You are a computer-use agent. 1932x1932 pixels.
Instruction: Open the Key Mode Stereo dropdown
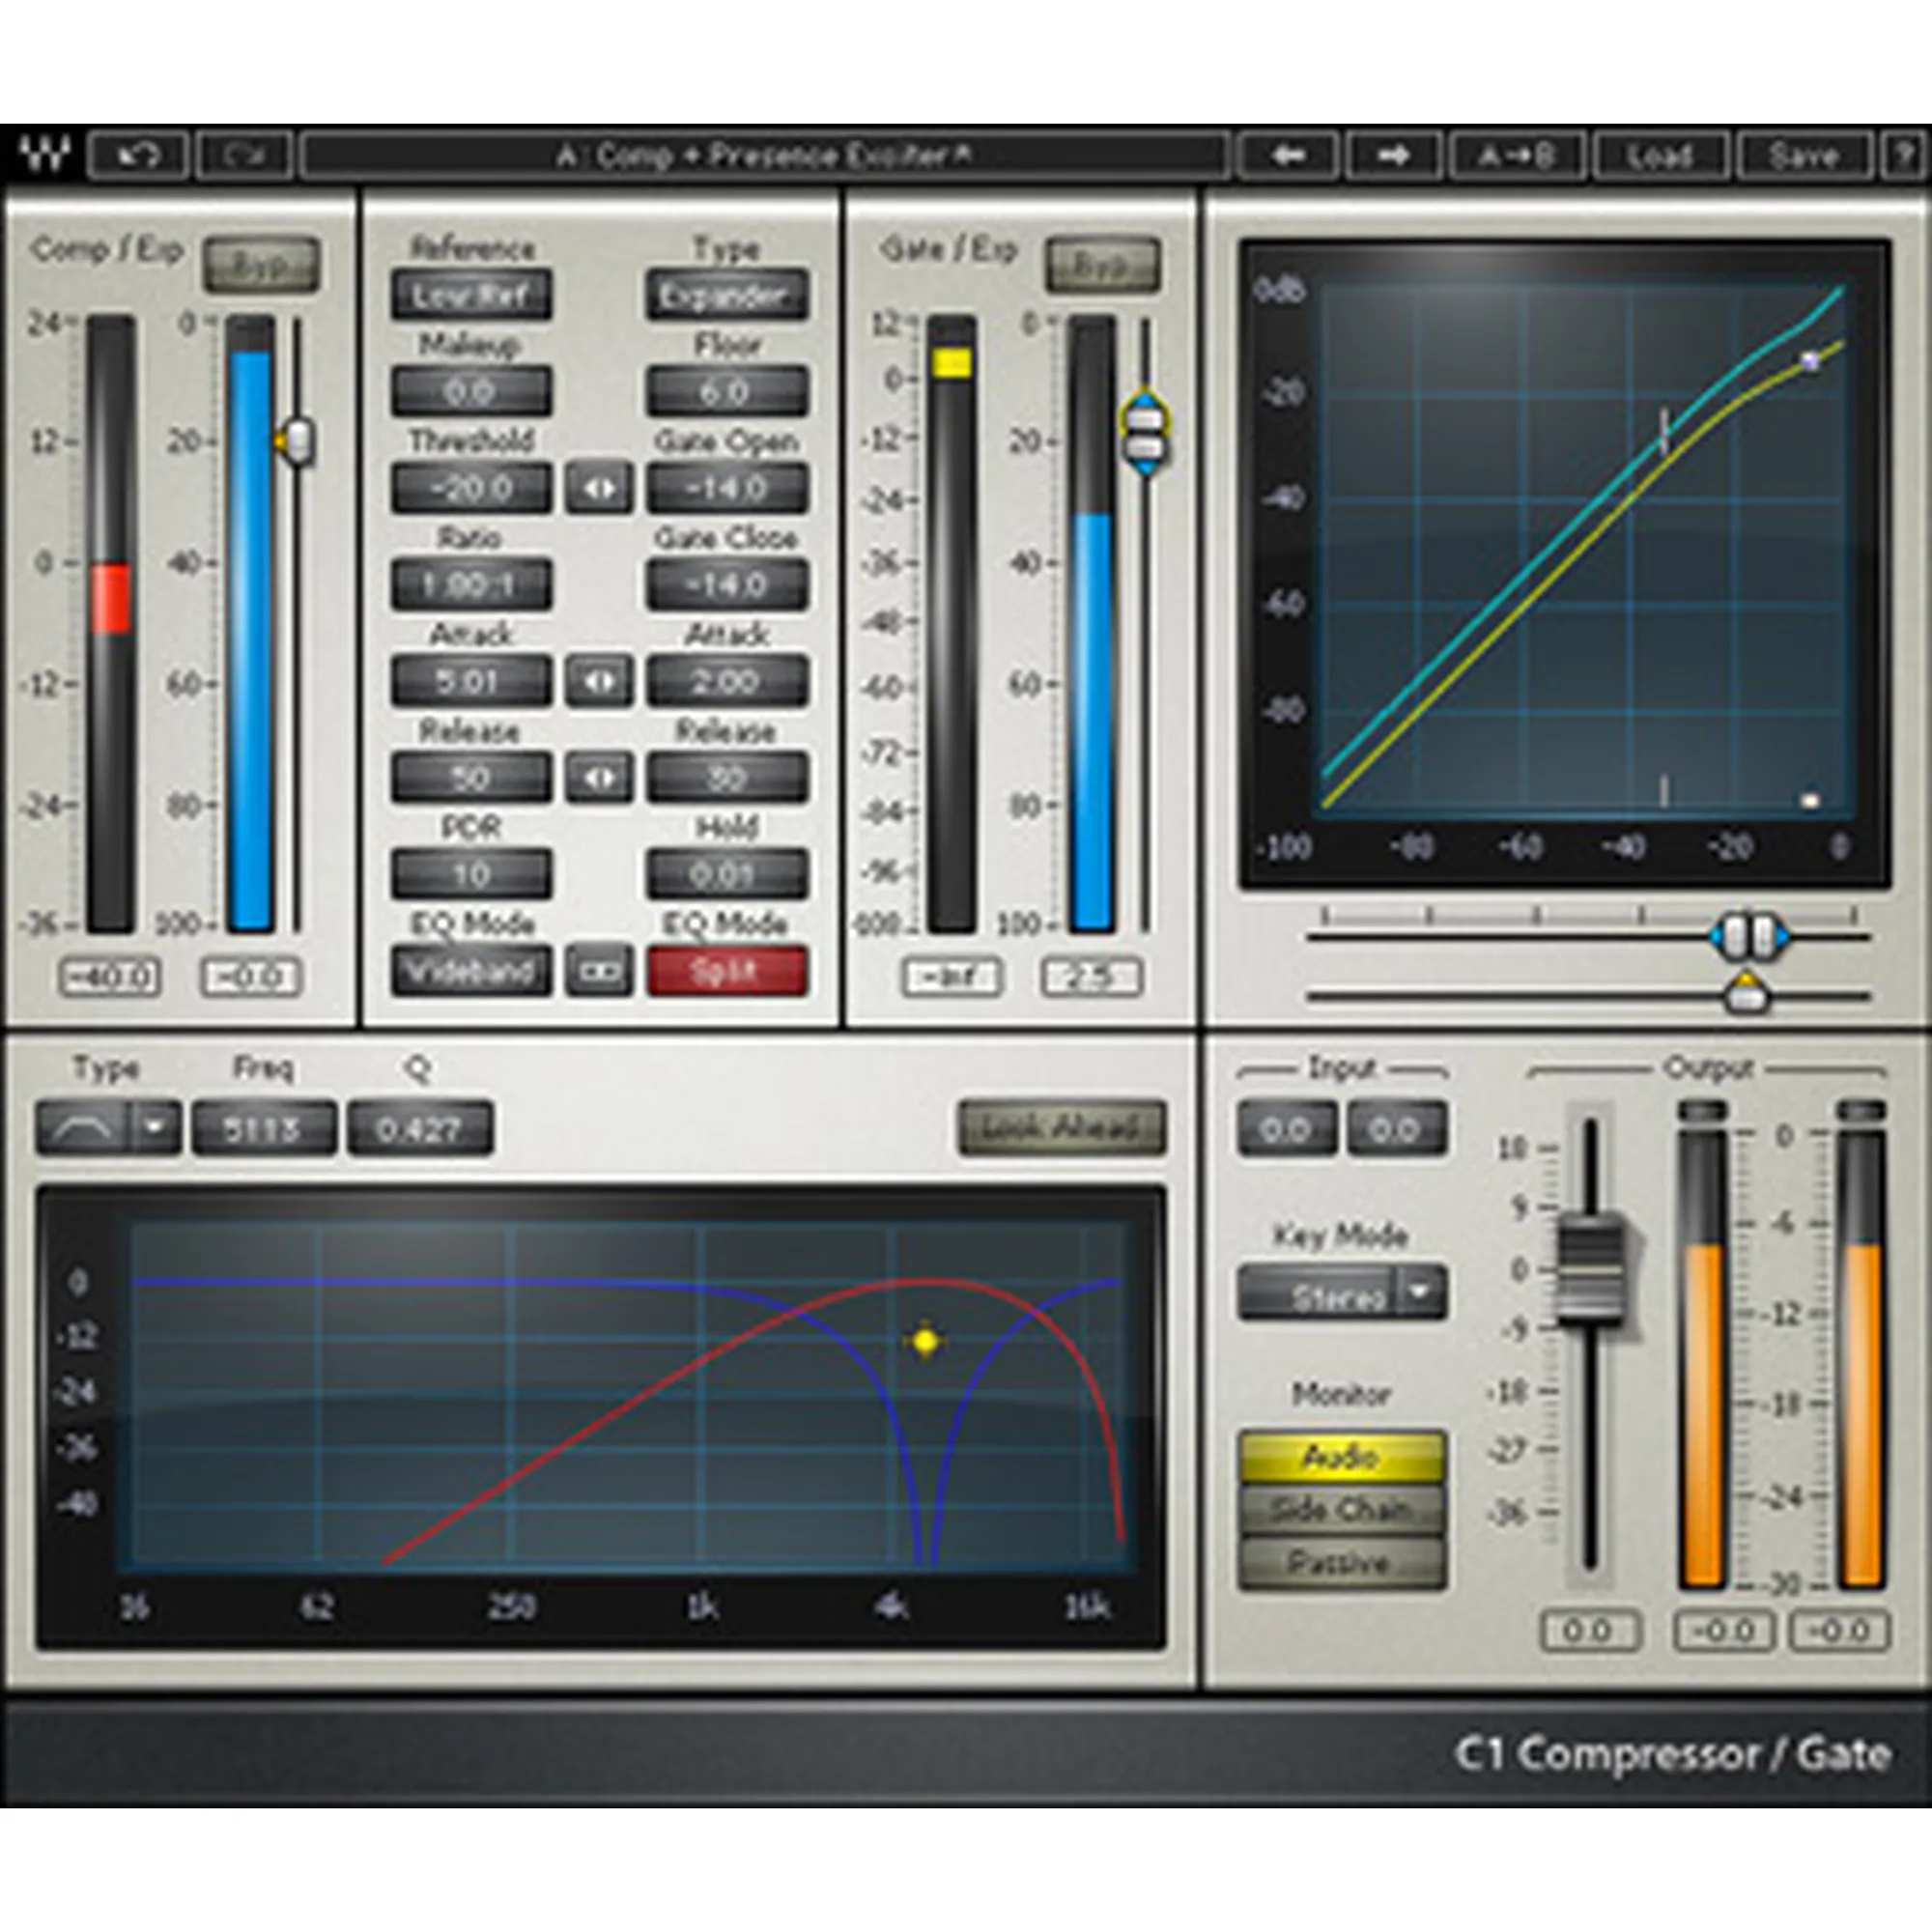1421,1292
